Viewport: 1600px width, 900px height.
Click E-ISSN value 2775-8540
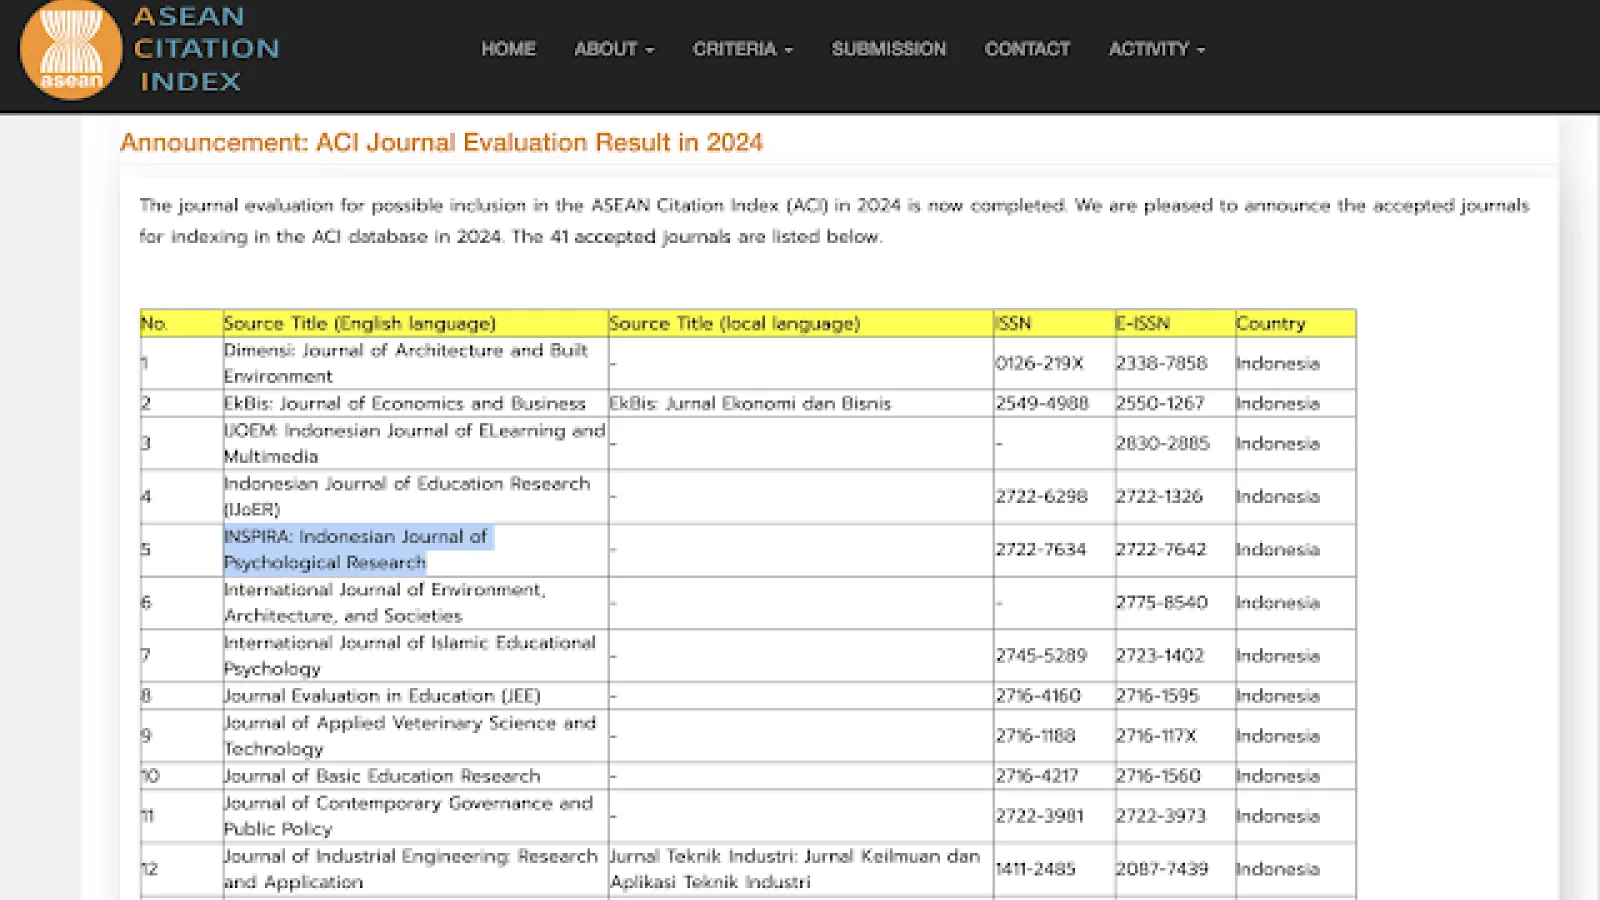coord(1161,602)
